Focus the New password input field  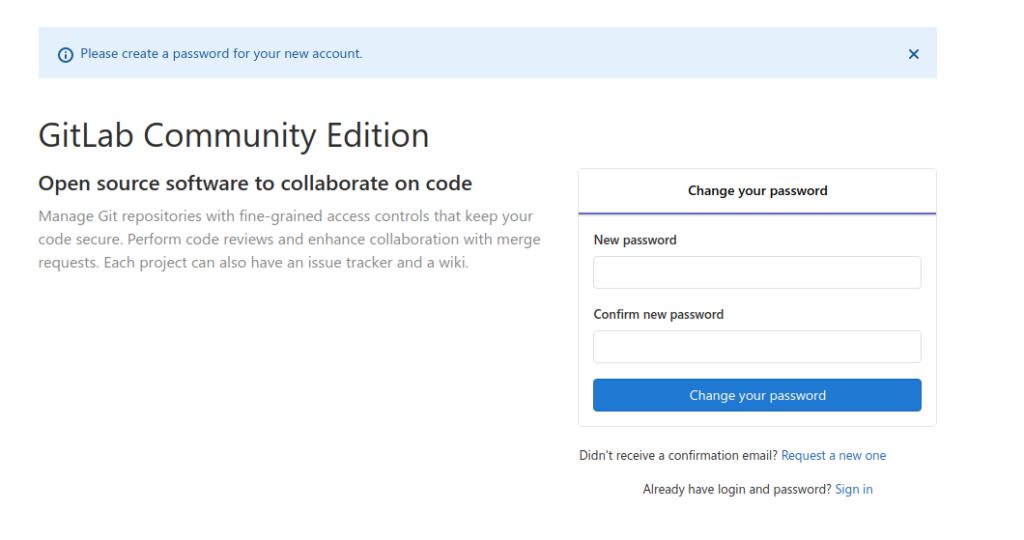(757, 272)
